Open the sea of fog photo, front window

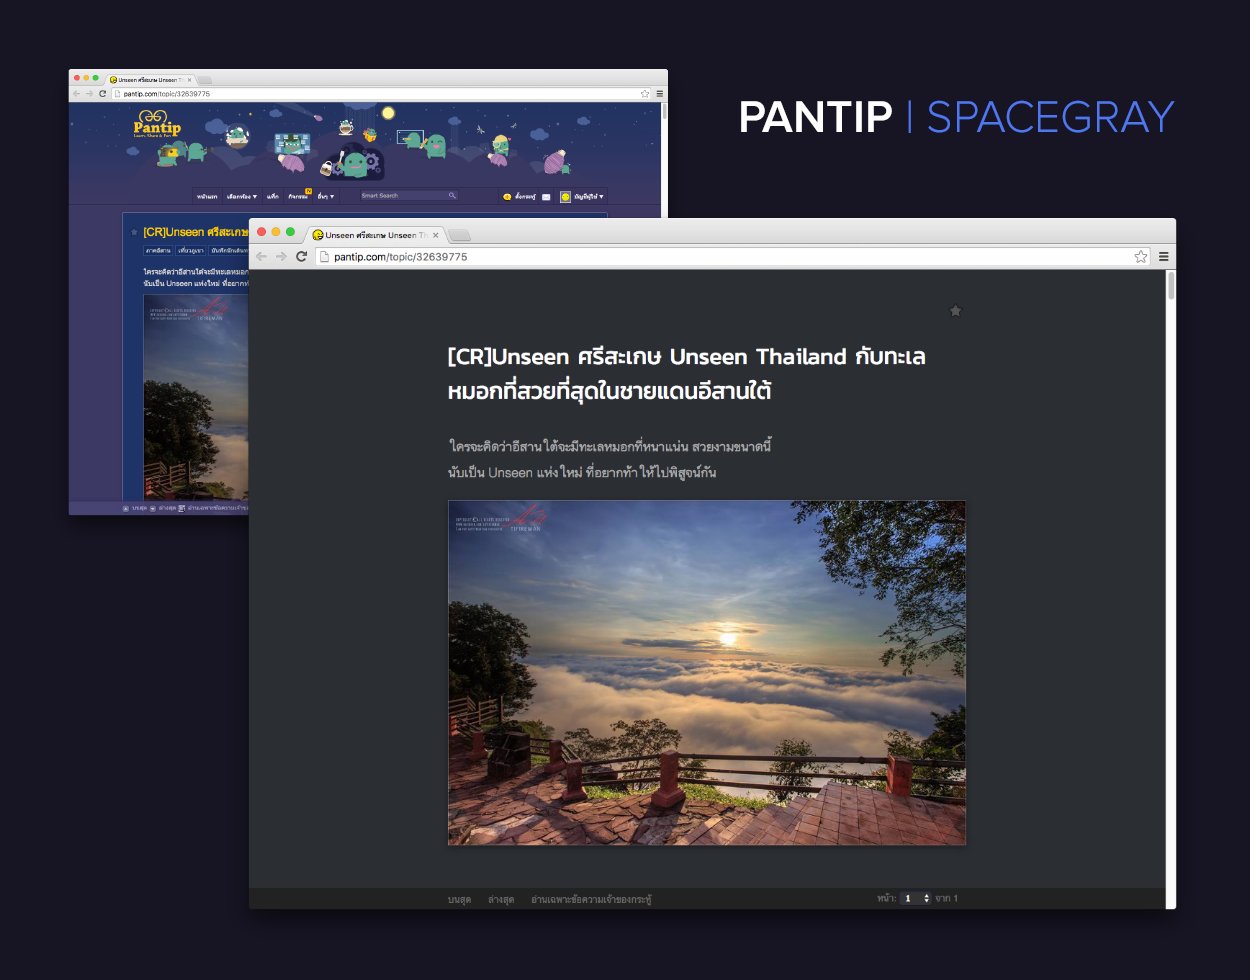pos(707,673)
